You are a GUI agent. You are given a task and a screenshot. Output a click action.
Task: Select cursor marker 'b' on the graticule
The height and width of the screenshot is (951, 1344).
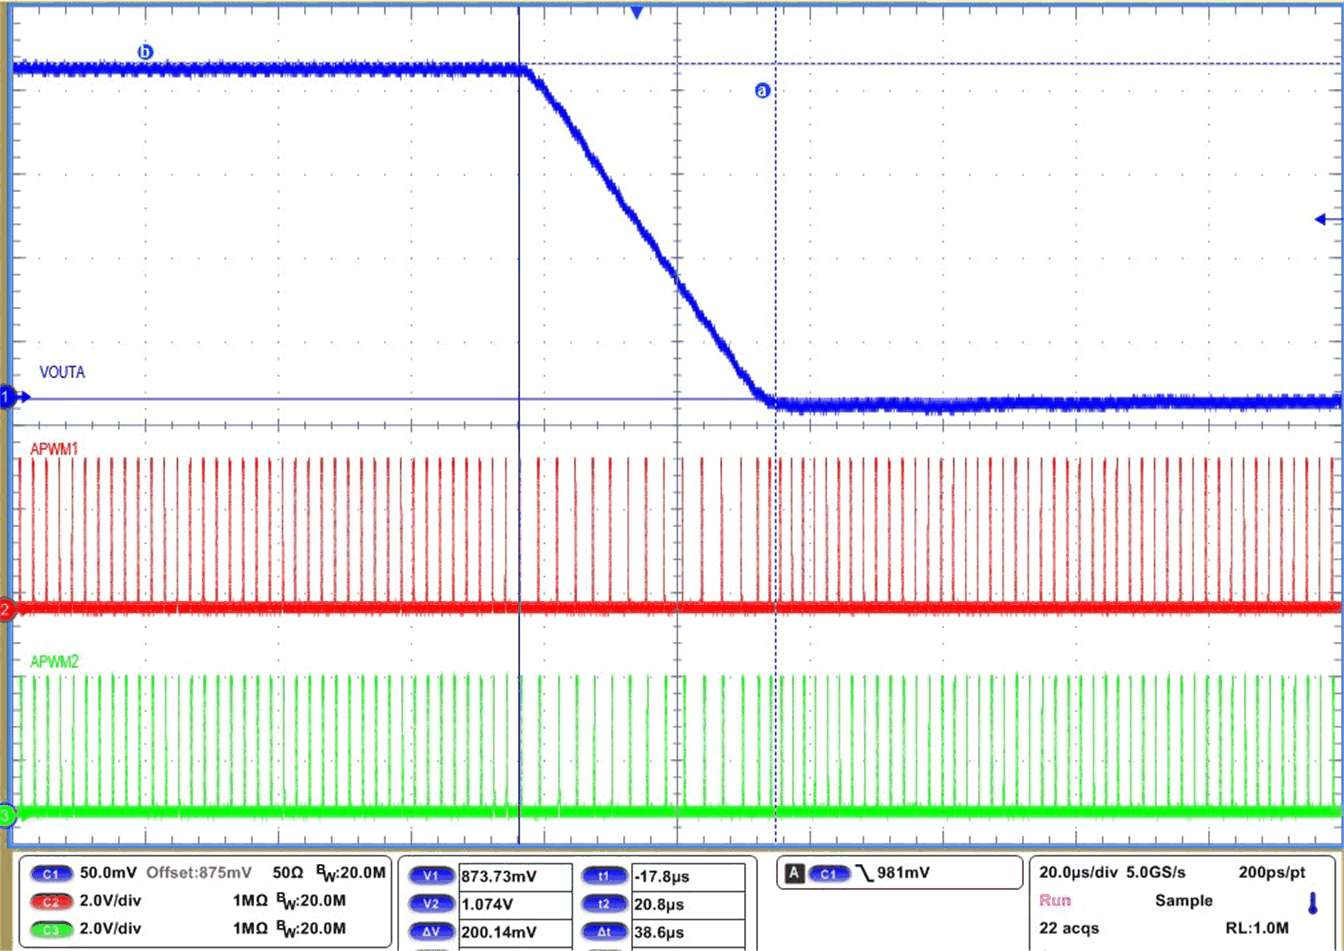(145, 50)
